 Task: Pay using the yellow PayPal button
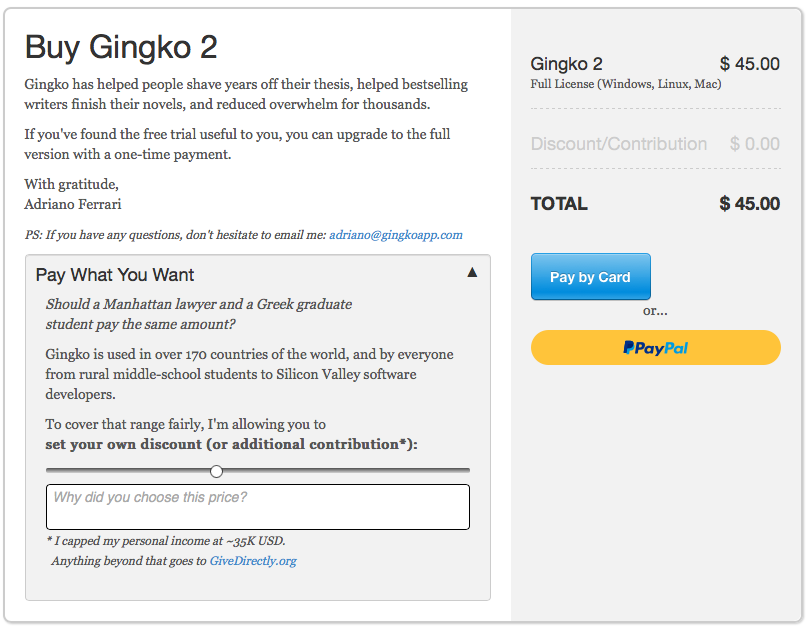coord(656,348)
